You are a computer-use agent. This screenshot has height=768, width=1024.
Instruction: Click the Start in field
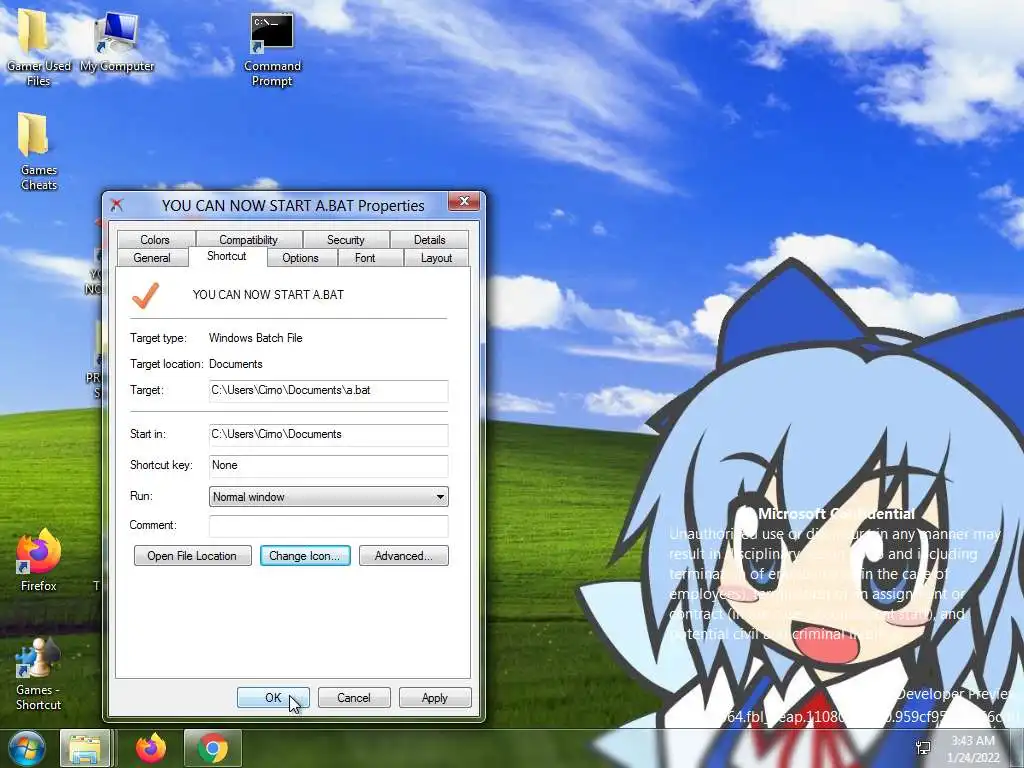[328, 434]
